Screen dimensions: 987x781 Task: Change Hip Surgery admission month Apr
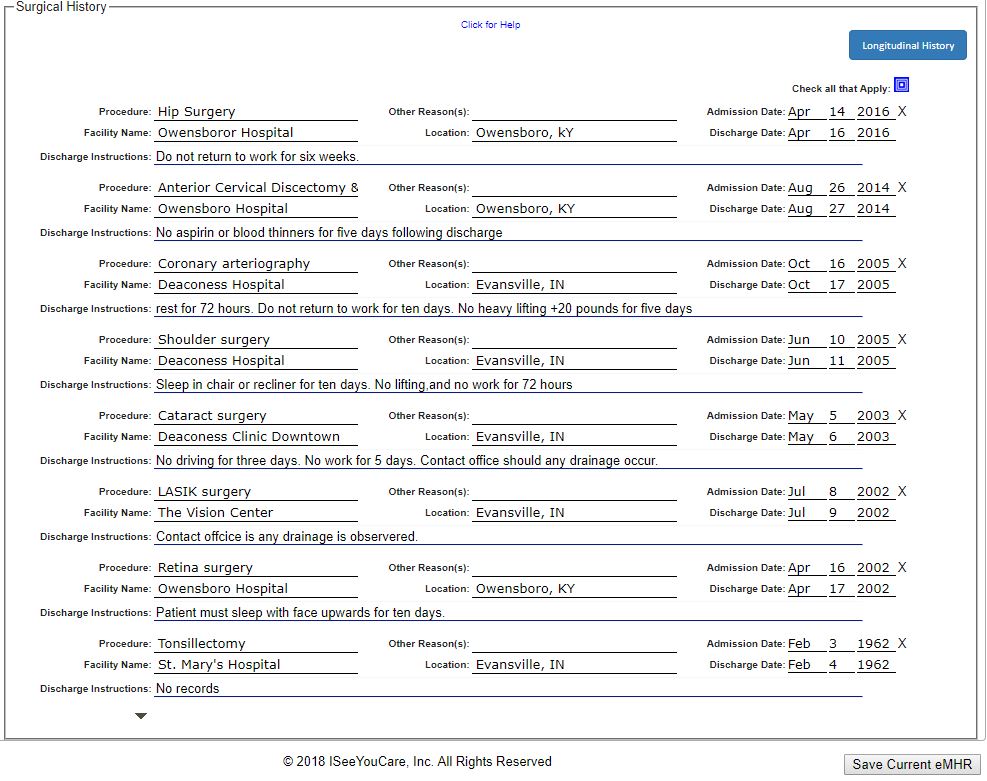click(806, 111)
